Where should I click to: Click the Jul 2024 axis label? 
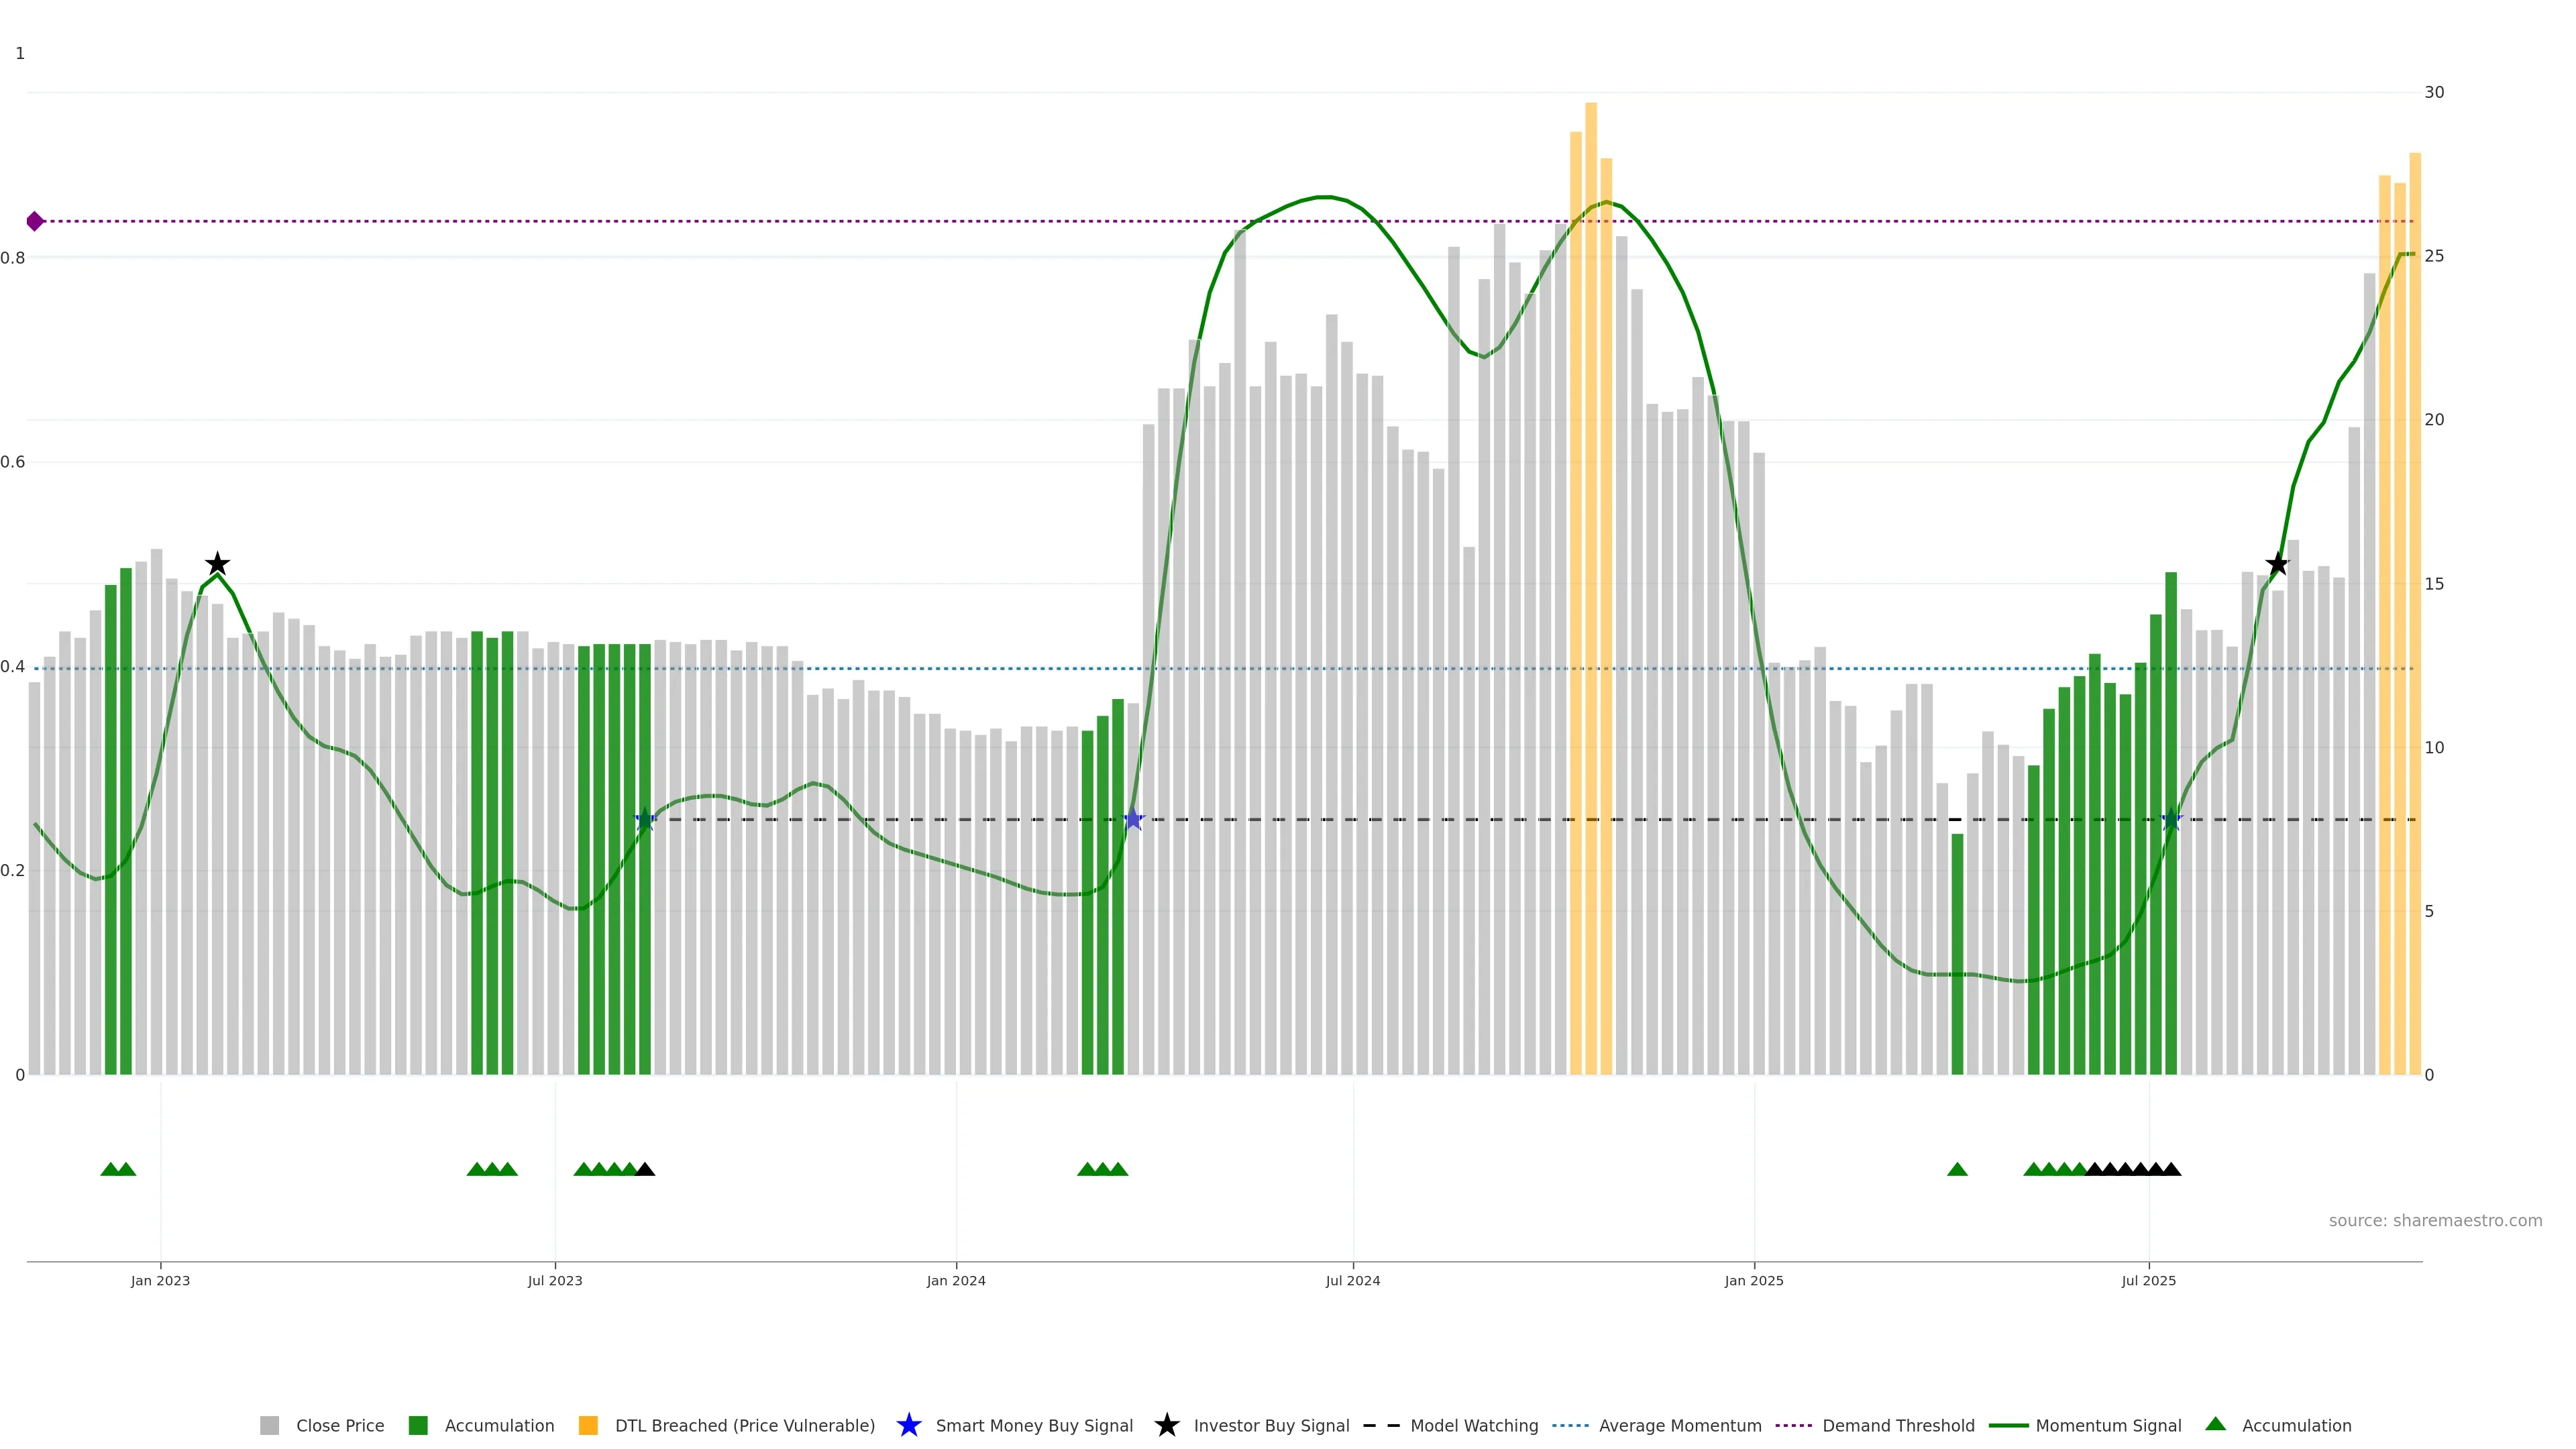(1352, 1280)
